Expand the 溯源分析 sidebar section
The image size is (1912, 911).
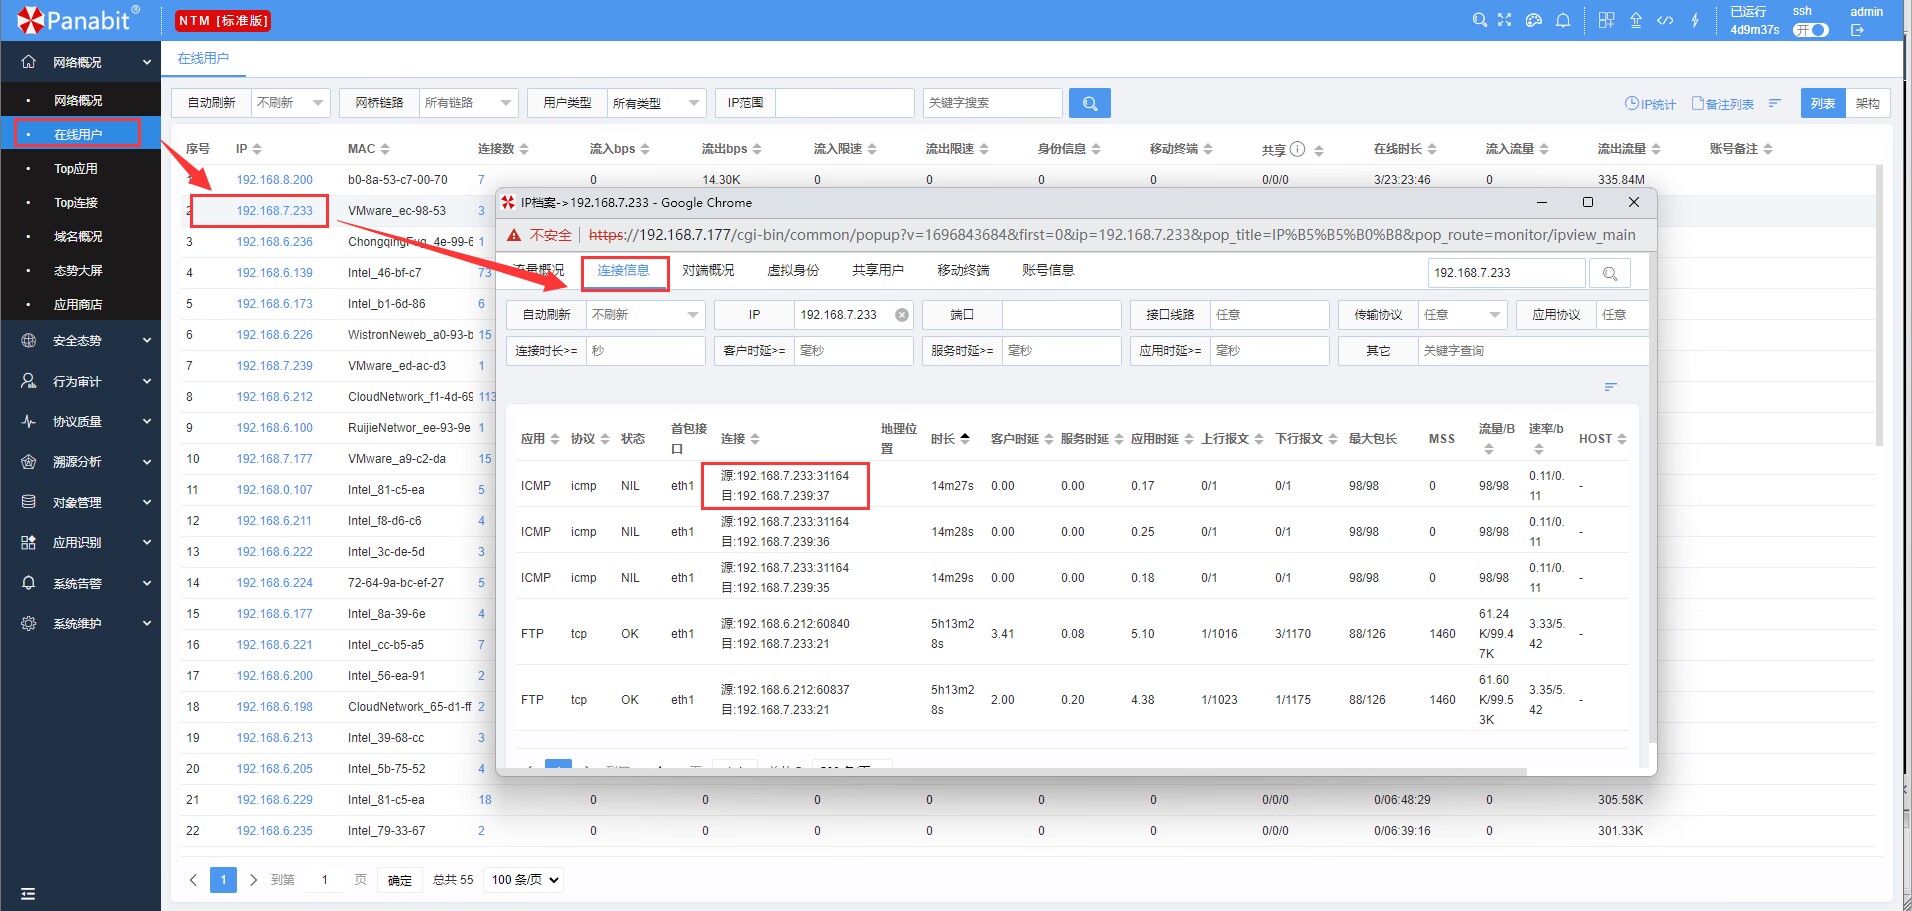click(x=80, y=462)
